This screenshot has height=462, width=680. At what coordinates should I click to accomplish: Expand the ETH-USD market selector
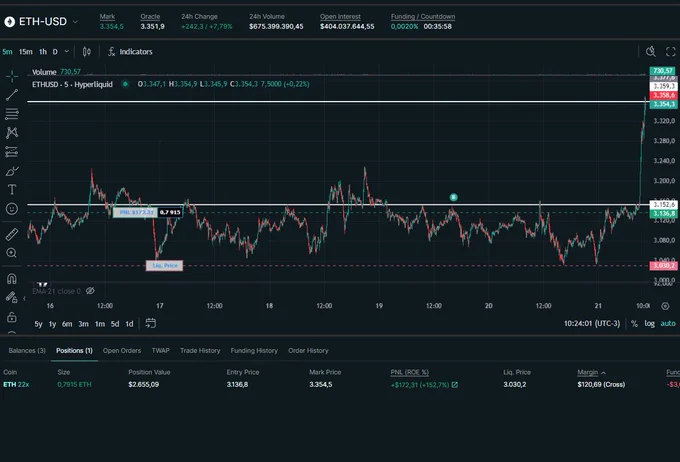(x=75, y=22)
